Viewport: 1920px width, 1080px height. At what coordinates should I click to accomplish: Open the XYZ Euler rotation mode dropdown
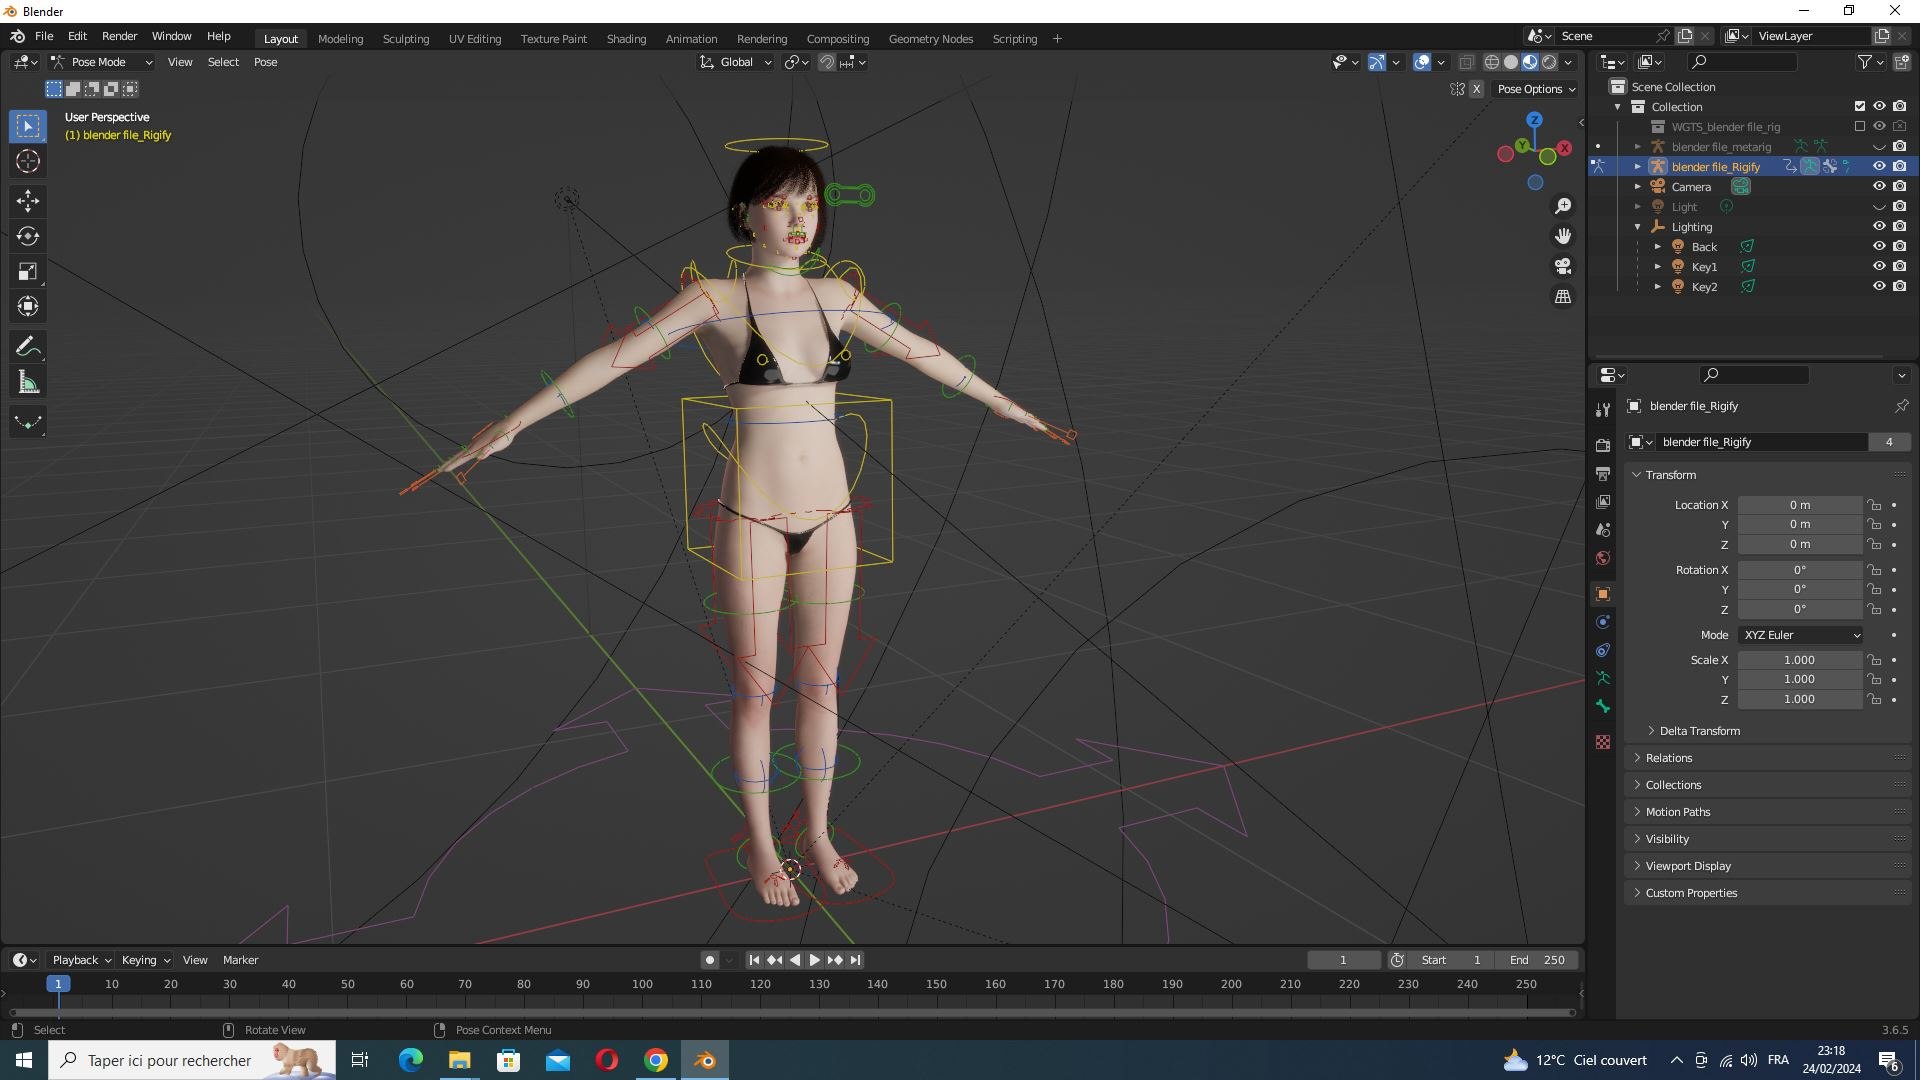click(x=1801, y=635)
